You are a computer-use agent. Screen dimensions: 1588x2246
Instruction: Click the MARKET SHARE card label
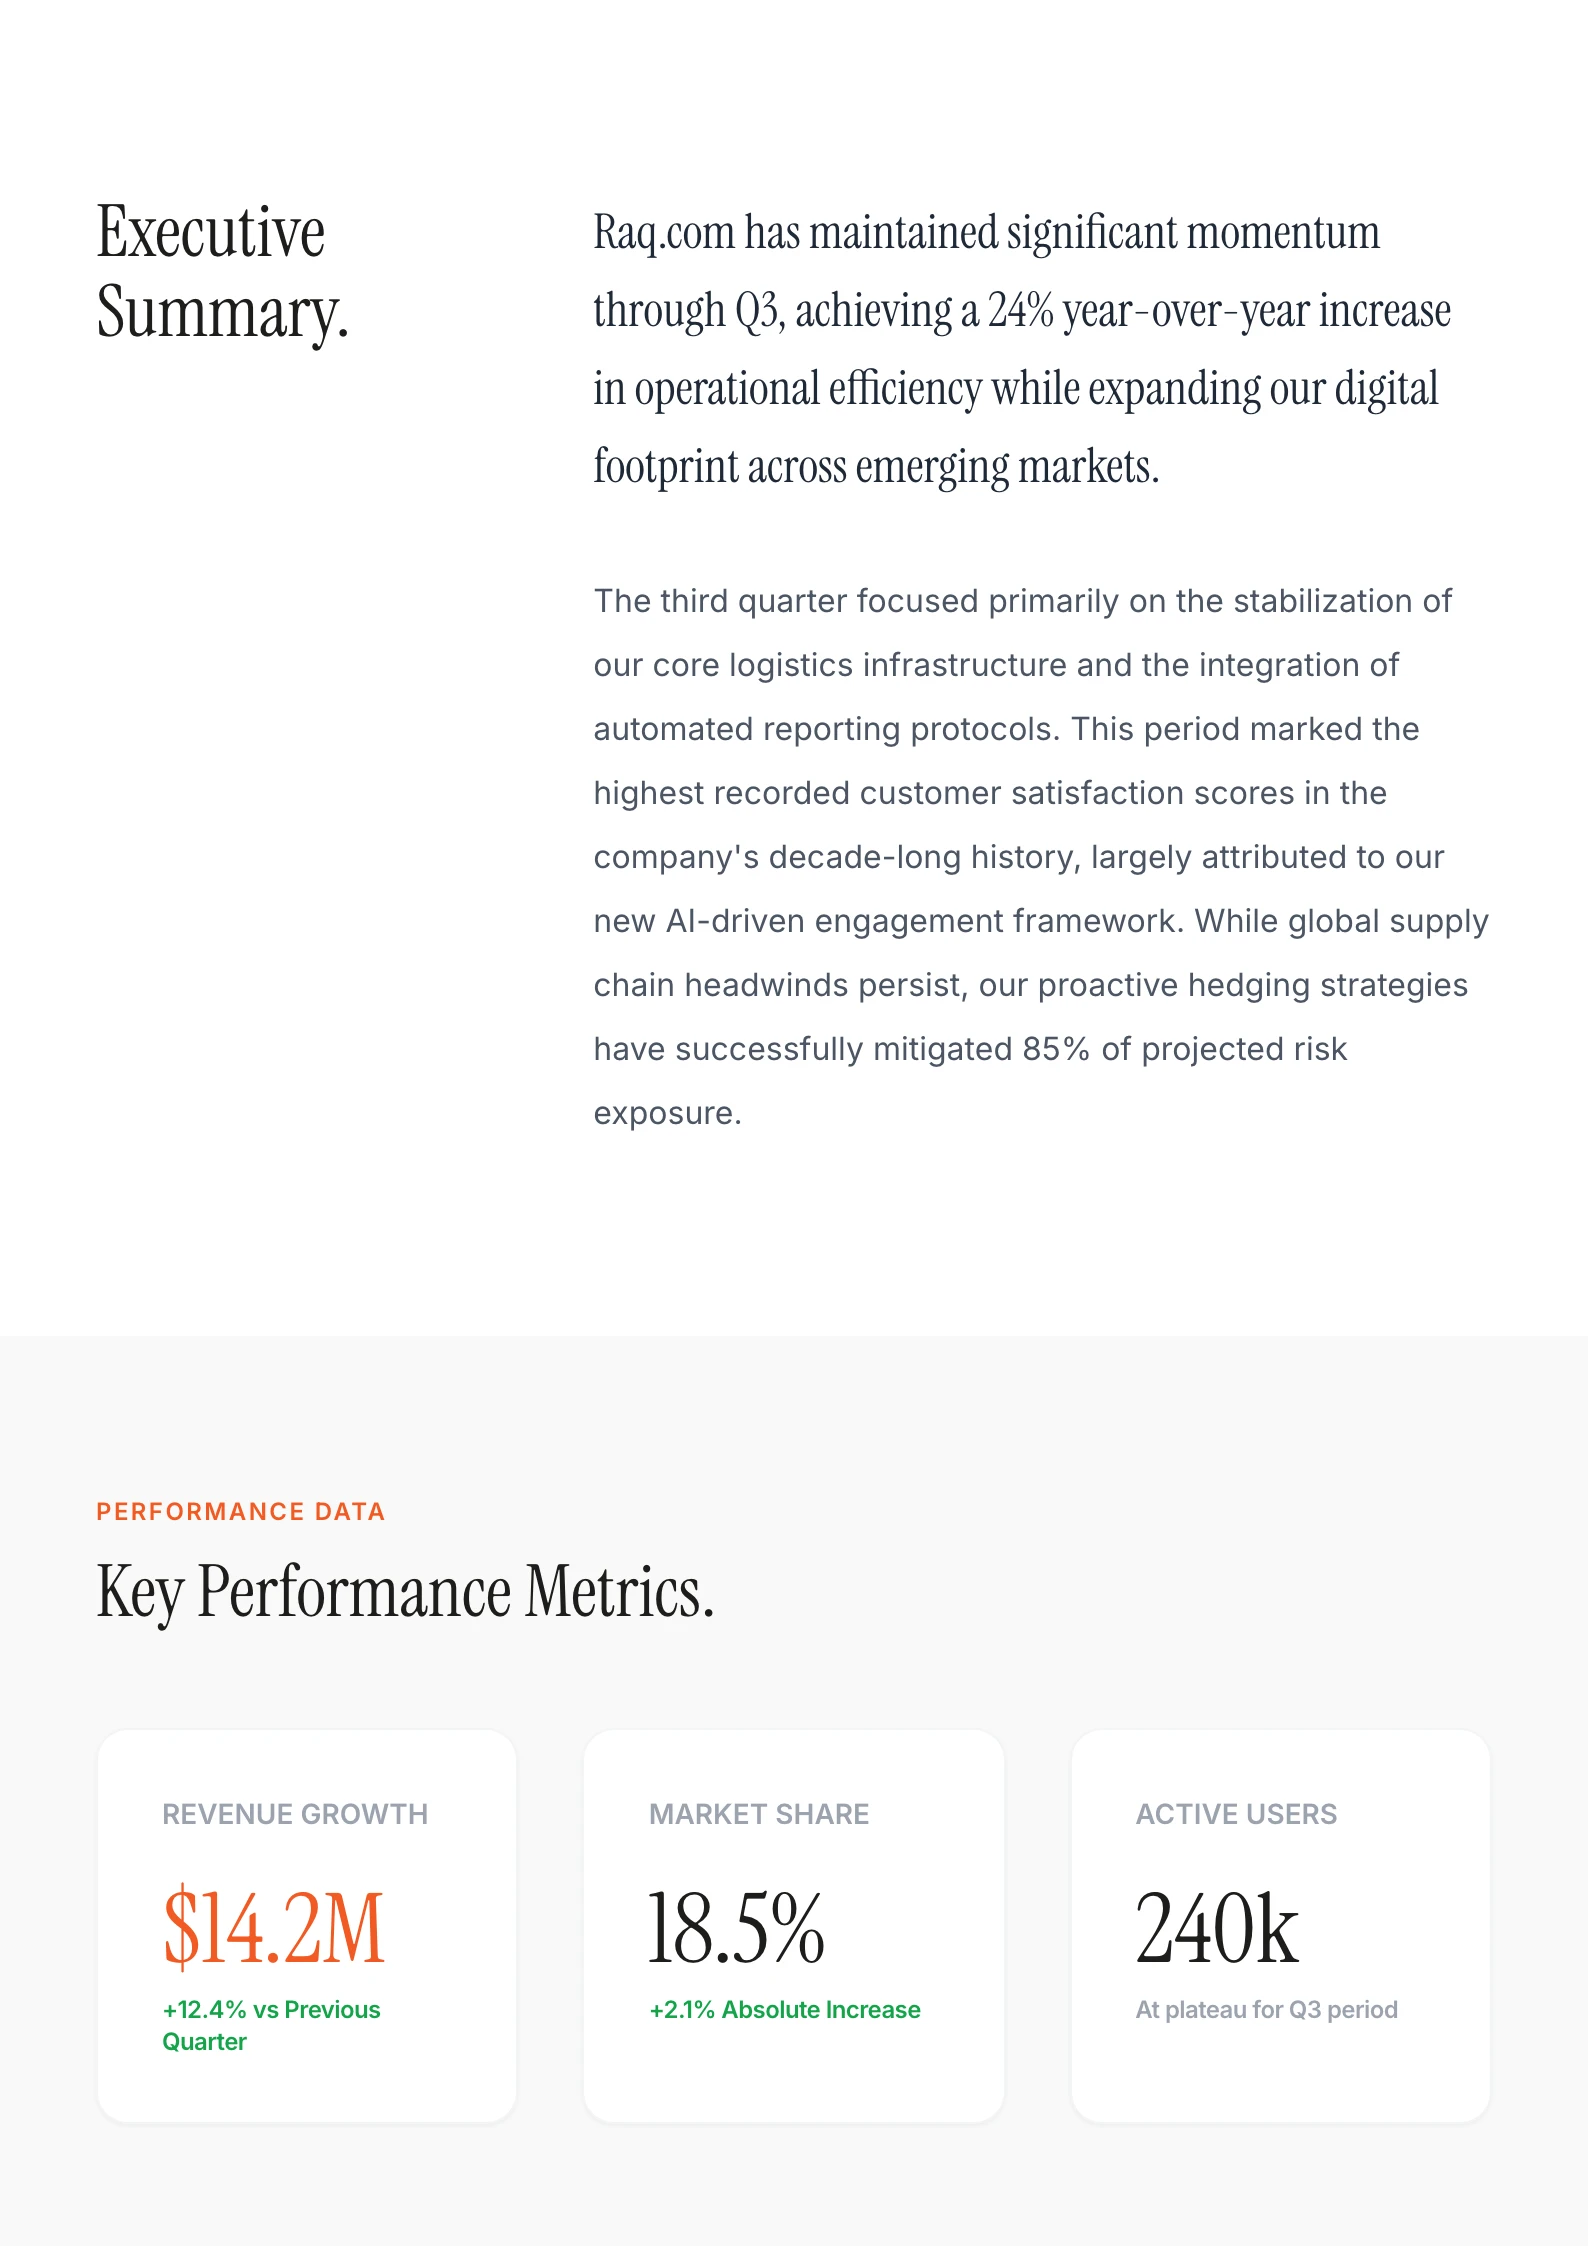[759, 1814]
